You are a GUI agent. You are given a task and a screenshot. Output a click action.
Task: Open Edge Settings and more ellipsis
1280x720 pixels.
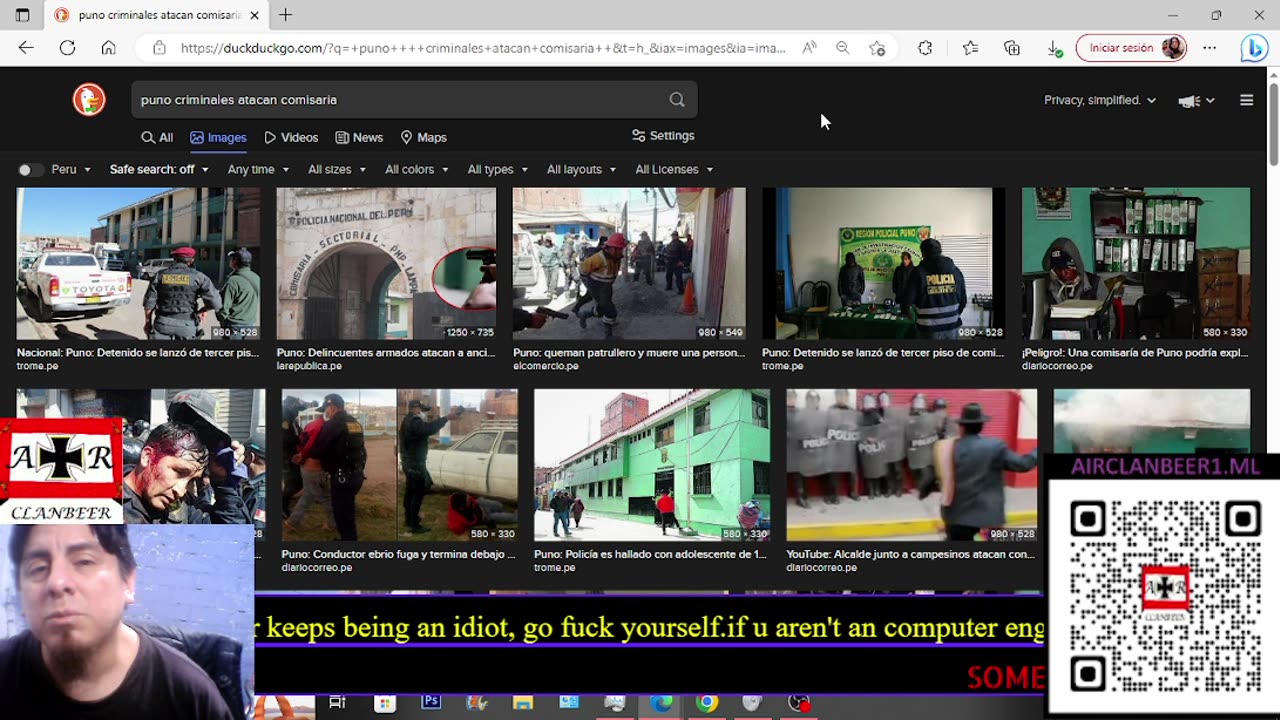click(x=1210, y=48)
